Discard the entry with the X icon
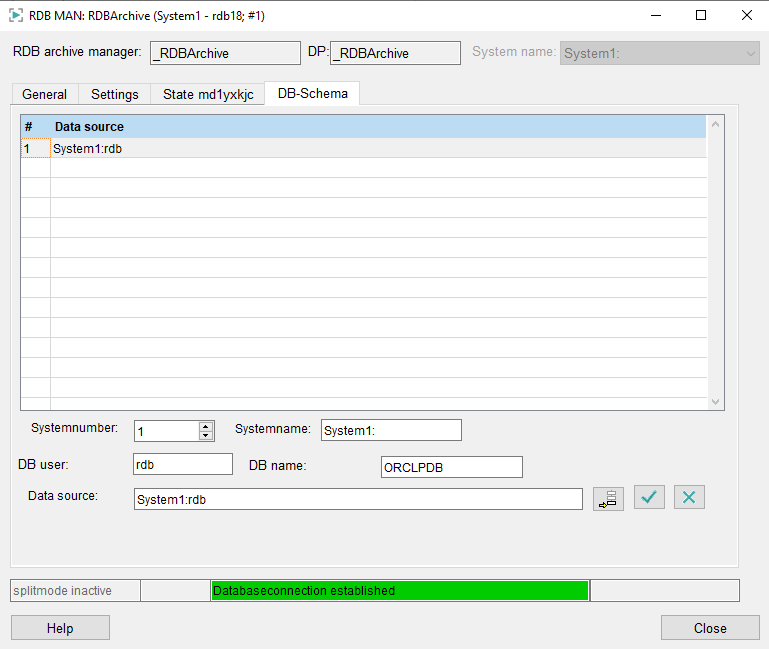The image size is (769, 649). pos(689,497)
